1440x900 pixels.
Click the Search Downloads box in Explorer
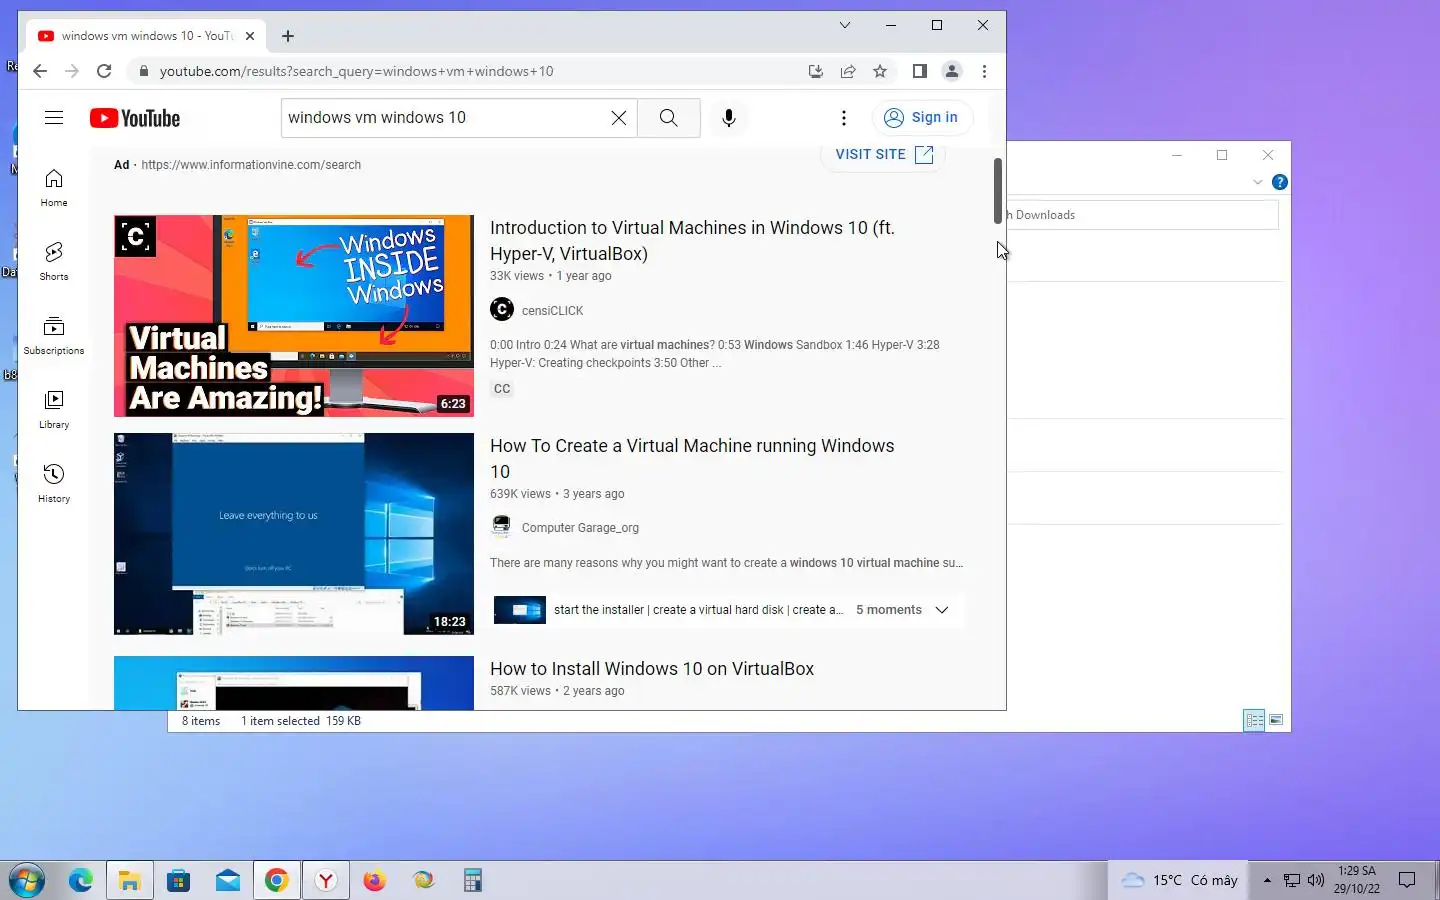point(1143,215)
